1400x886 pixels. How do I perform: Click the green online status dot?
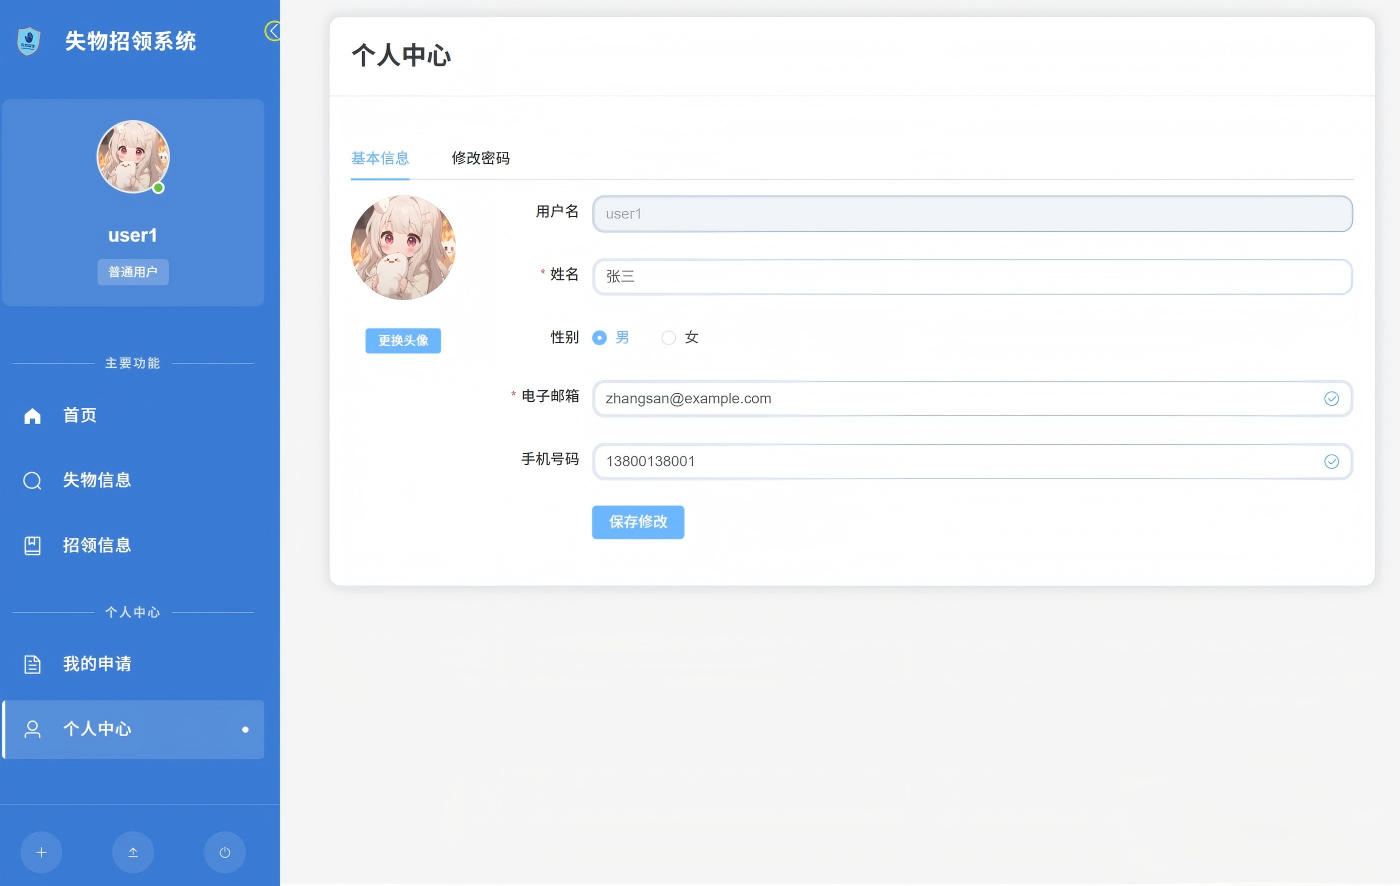(158, 188)
